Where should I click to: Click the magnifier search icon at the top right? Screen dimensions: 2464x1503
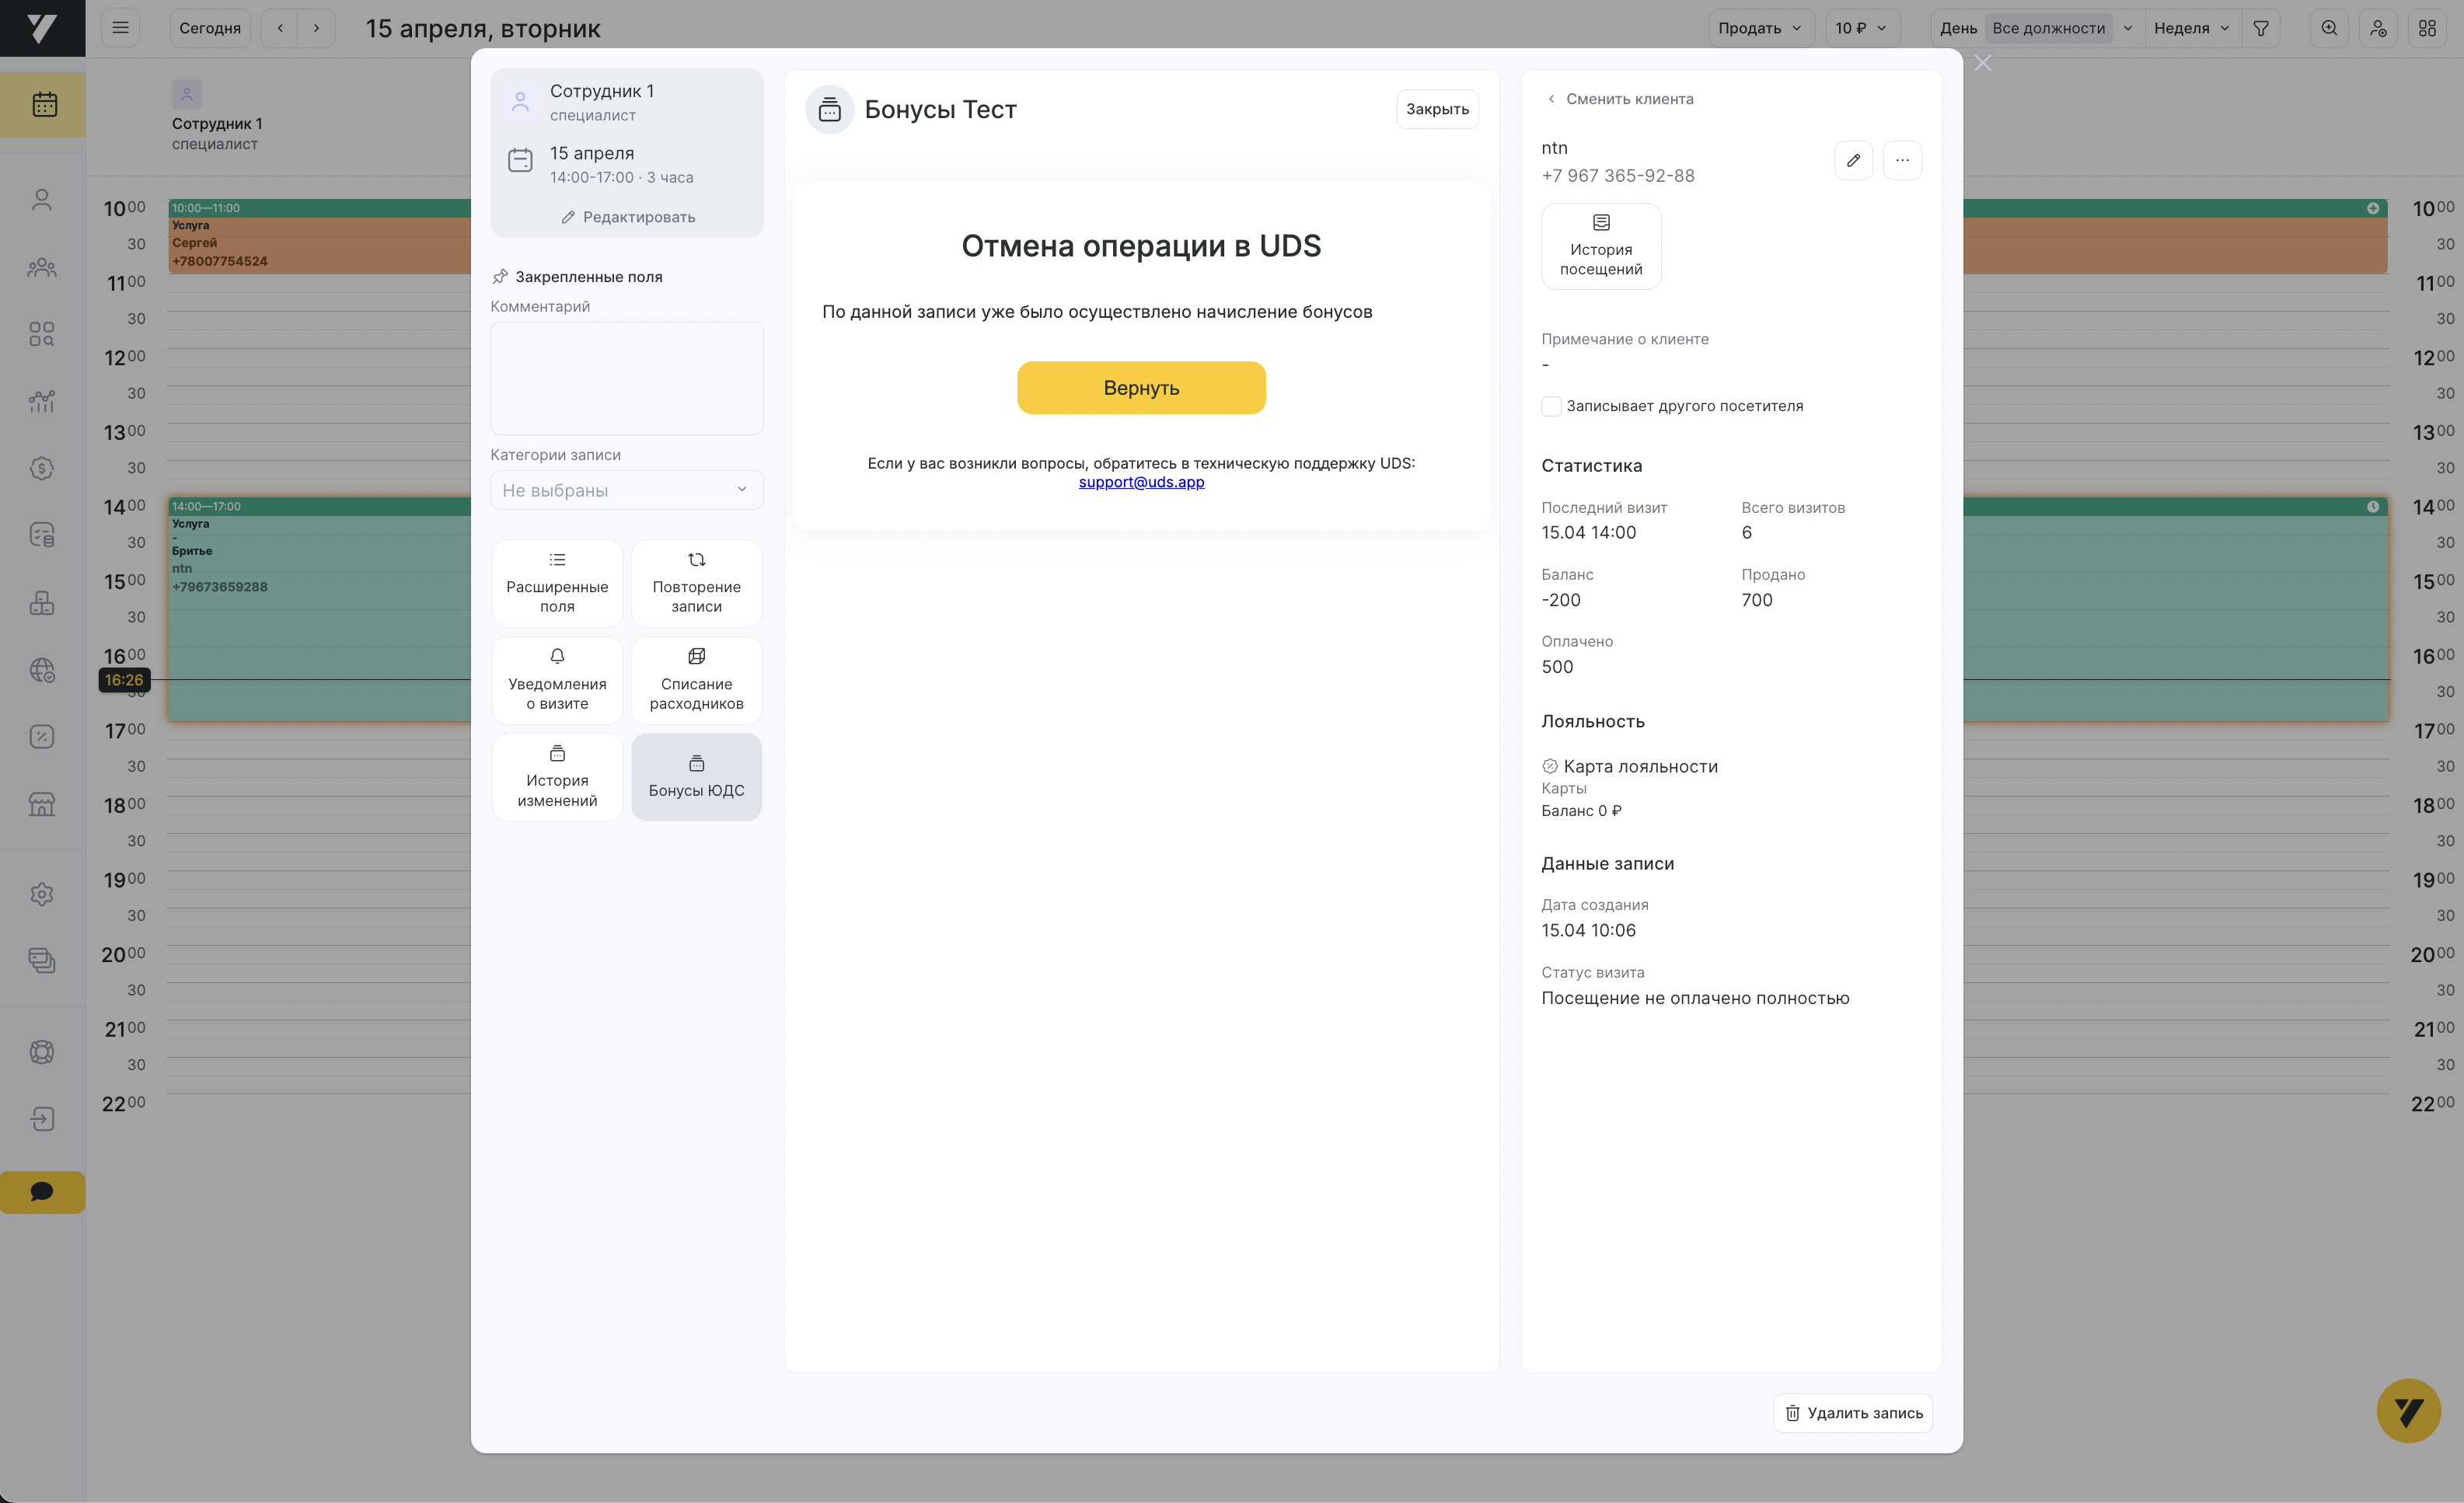[x=2329, y=28]
